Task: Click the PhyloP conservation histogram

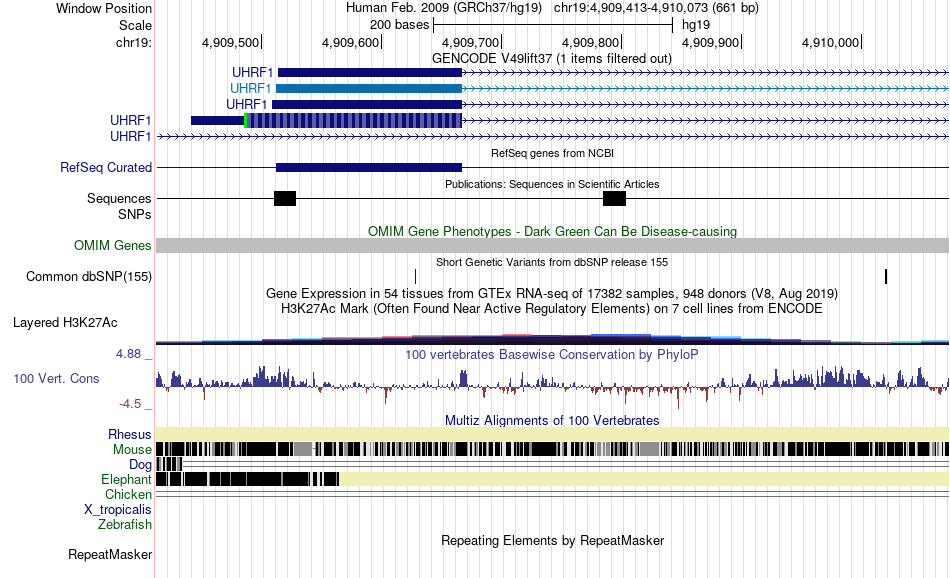Action: click(552, 385)
